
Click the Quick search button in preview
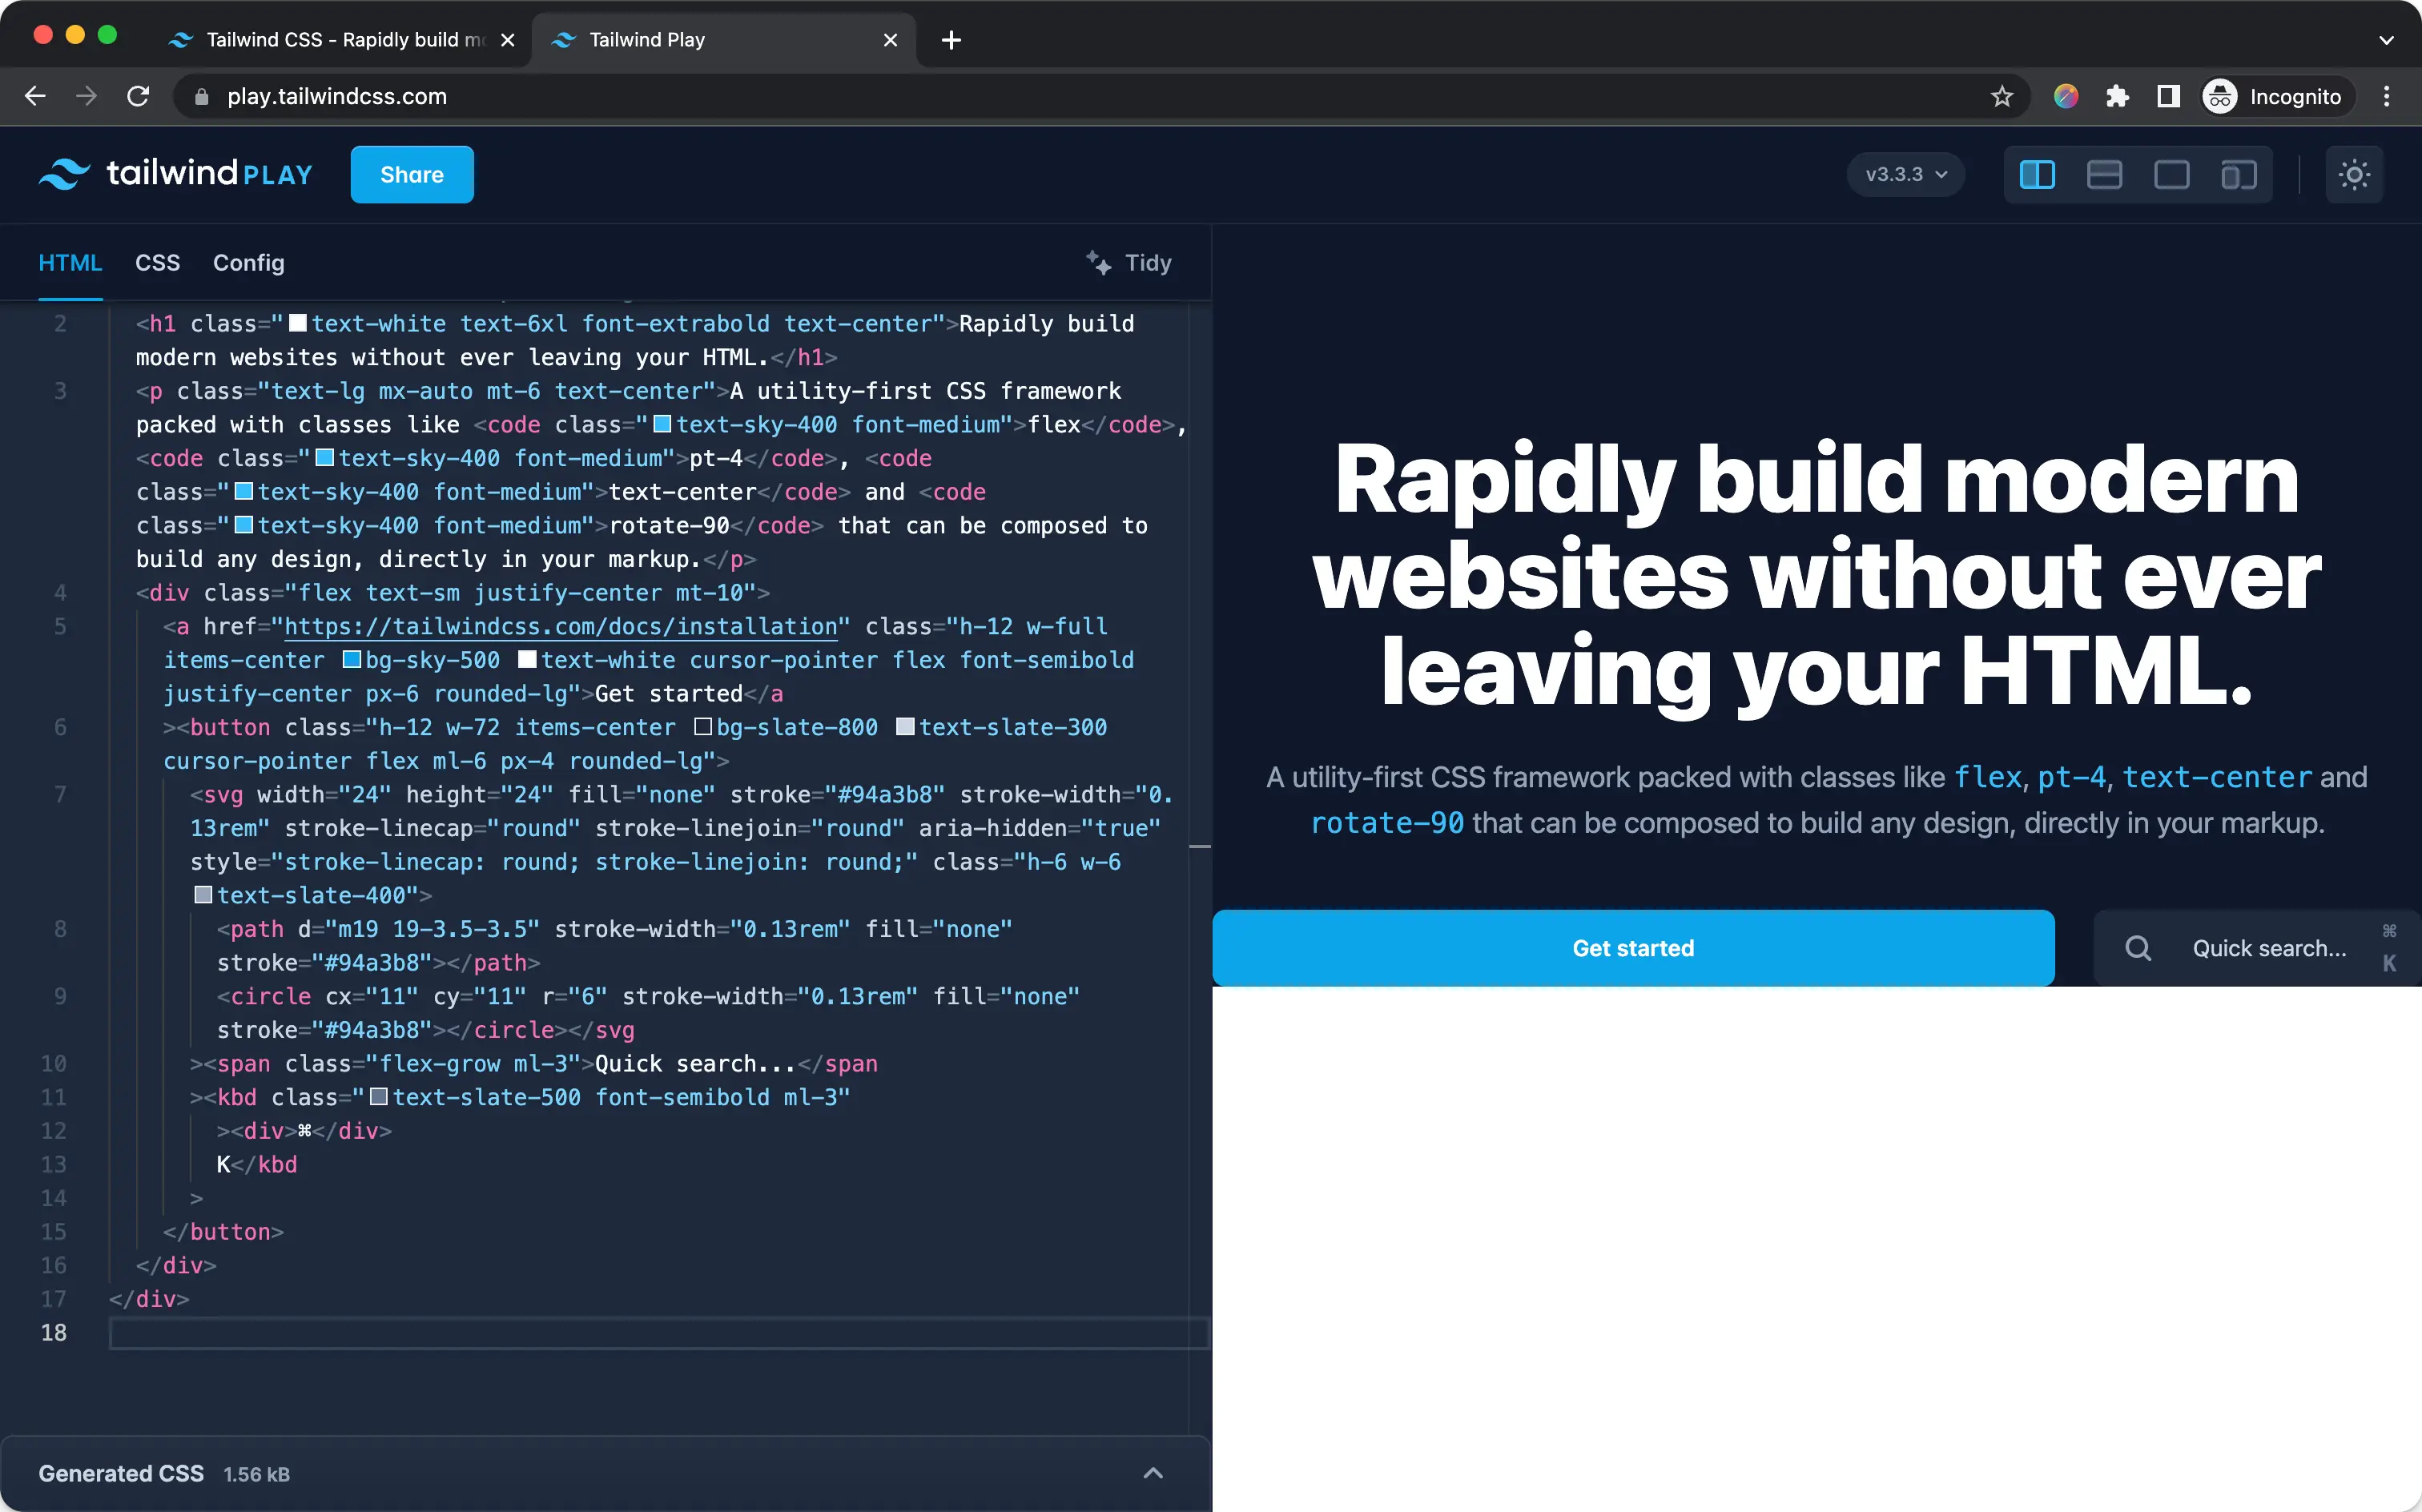2257,948
